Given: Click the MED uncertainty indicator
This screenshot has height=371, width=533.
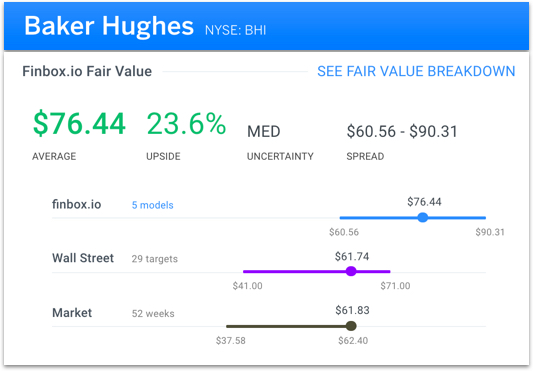Looking at the screenshot, I should click(x=264, y=131).
